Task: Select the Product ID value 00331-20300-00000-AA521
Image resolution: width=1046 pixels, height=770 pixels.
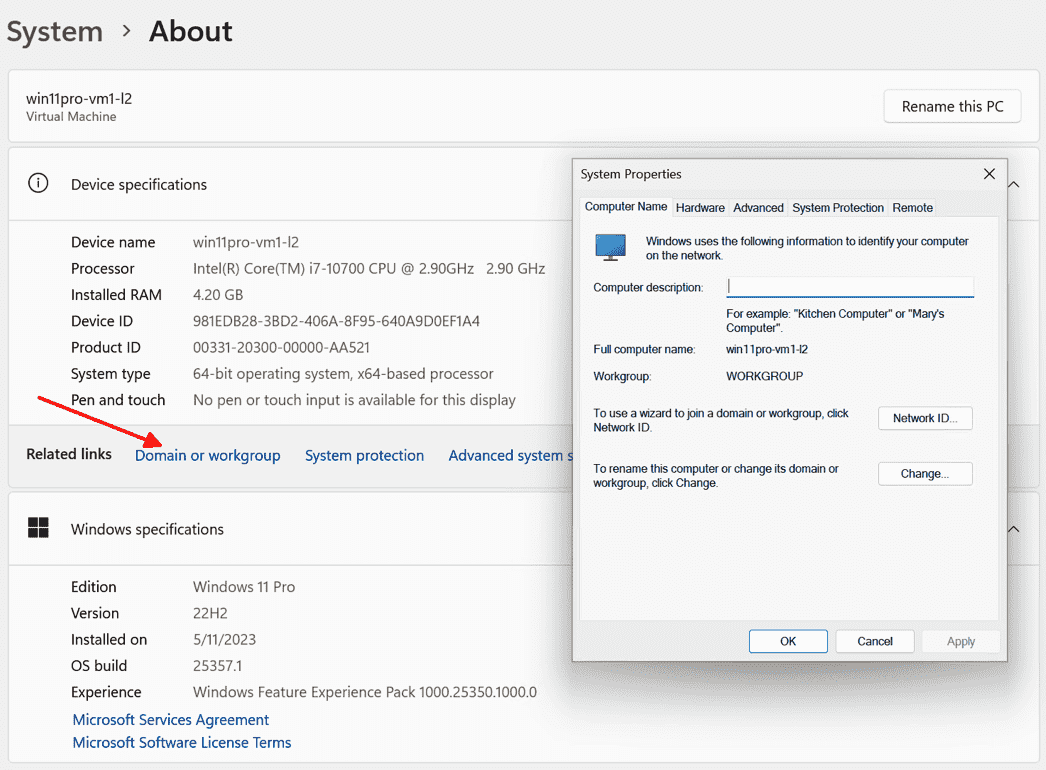Action: tap(281, 348)
